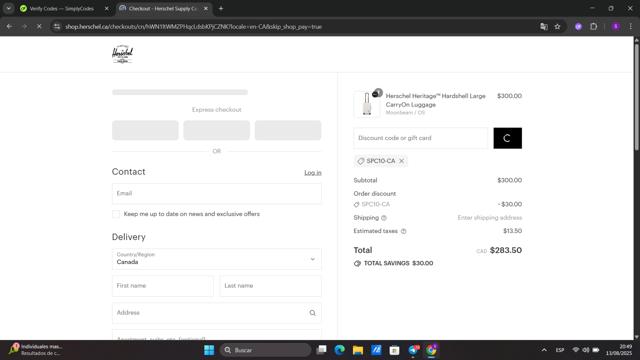Click the Herschel logo

[122, 54]
